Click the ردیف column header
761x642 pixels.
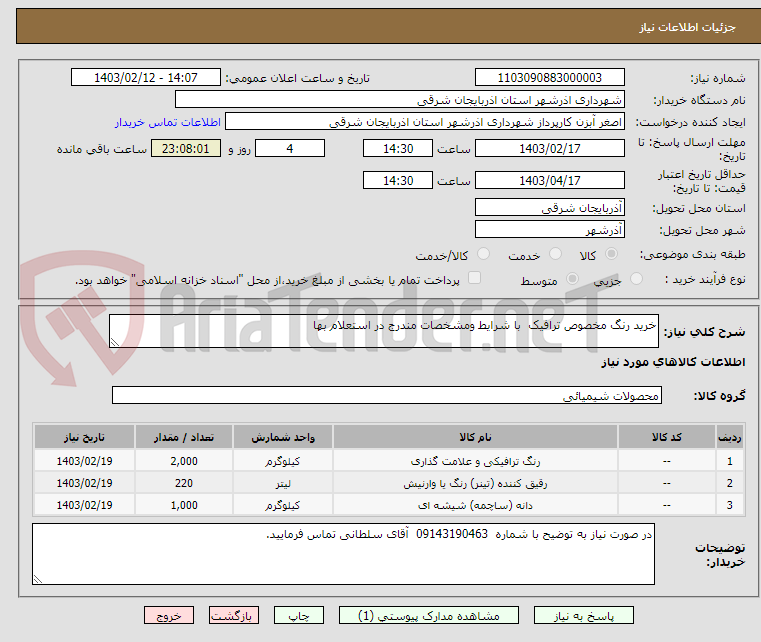click(729, 437)
